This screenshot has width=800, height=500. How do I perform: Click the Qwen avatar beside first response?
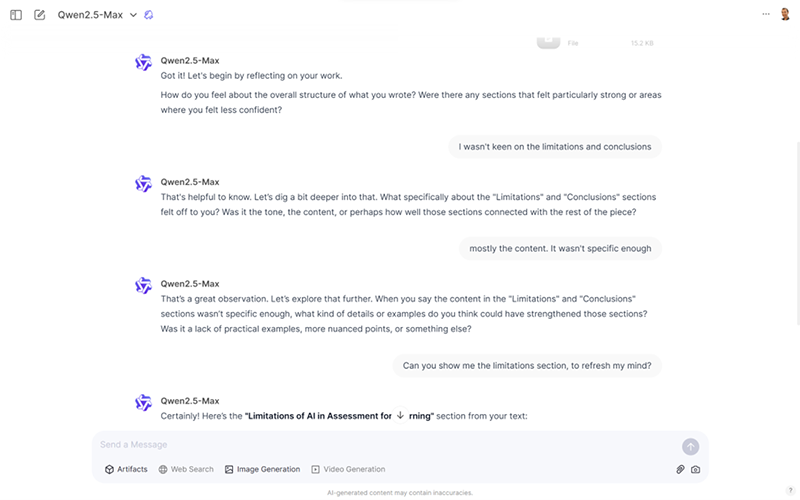(x=143, y=62)
